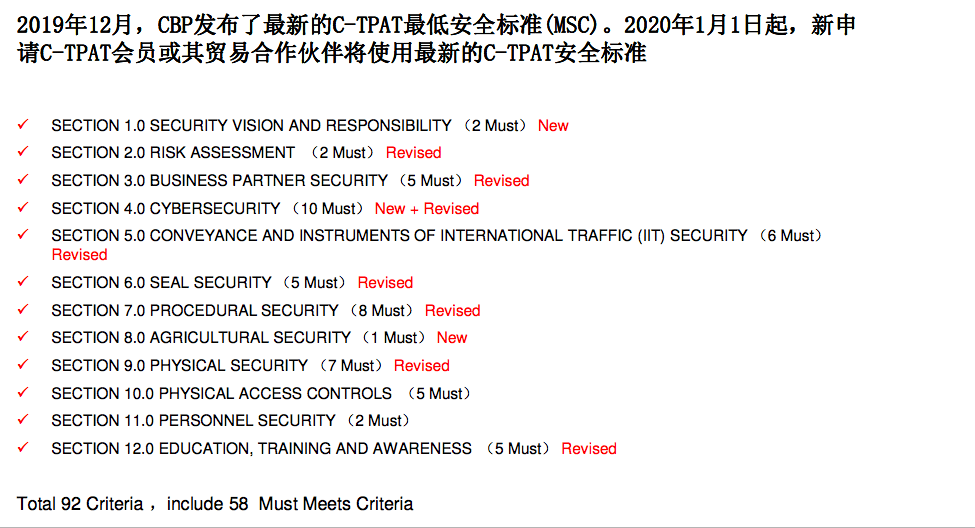Click the checkmark next to Agricultural Security

tap(23, 337)
